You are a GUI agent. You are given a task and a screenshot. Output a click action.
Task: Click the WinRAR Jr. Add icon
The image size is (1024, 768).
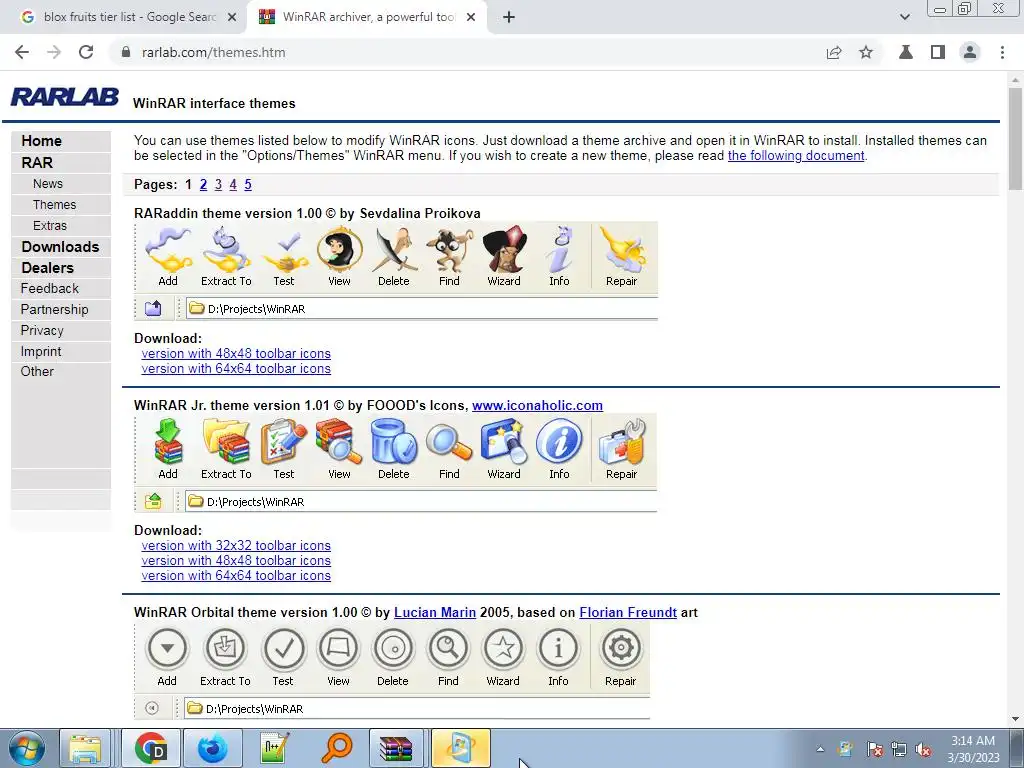(x=168, y=441)
